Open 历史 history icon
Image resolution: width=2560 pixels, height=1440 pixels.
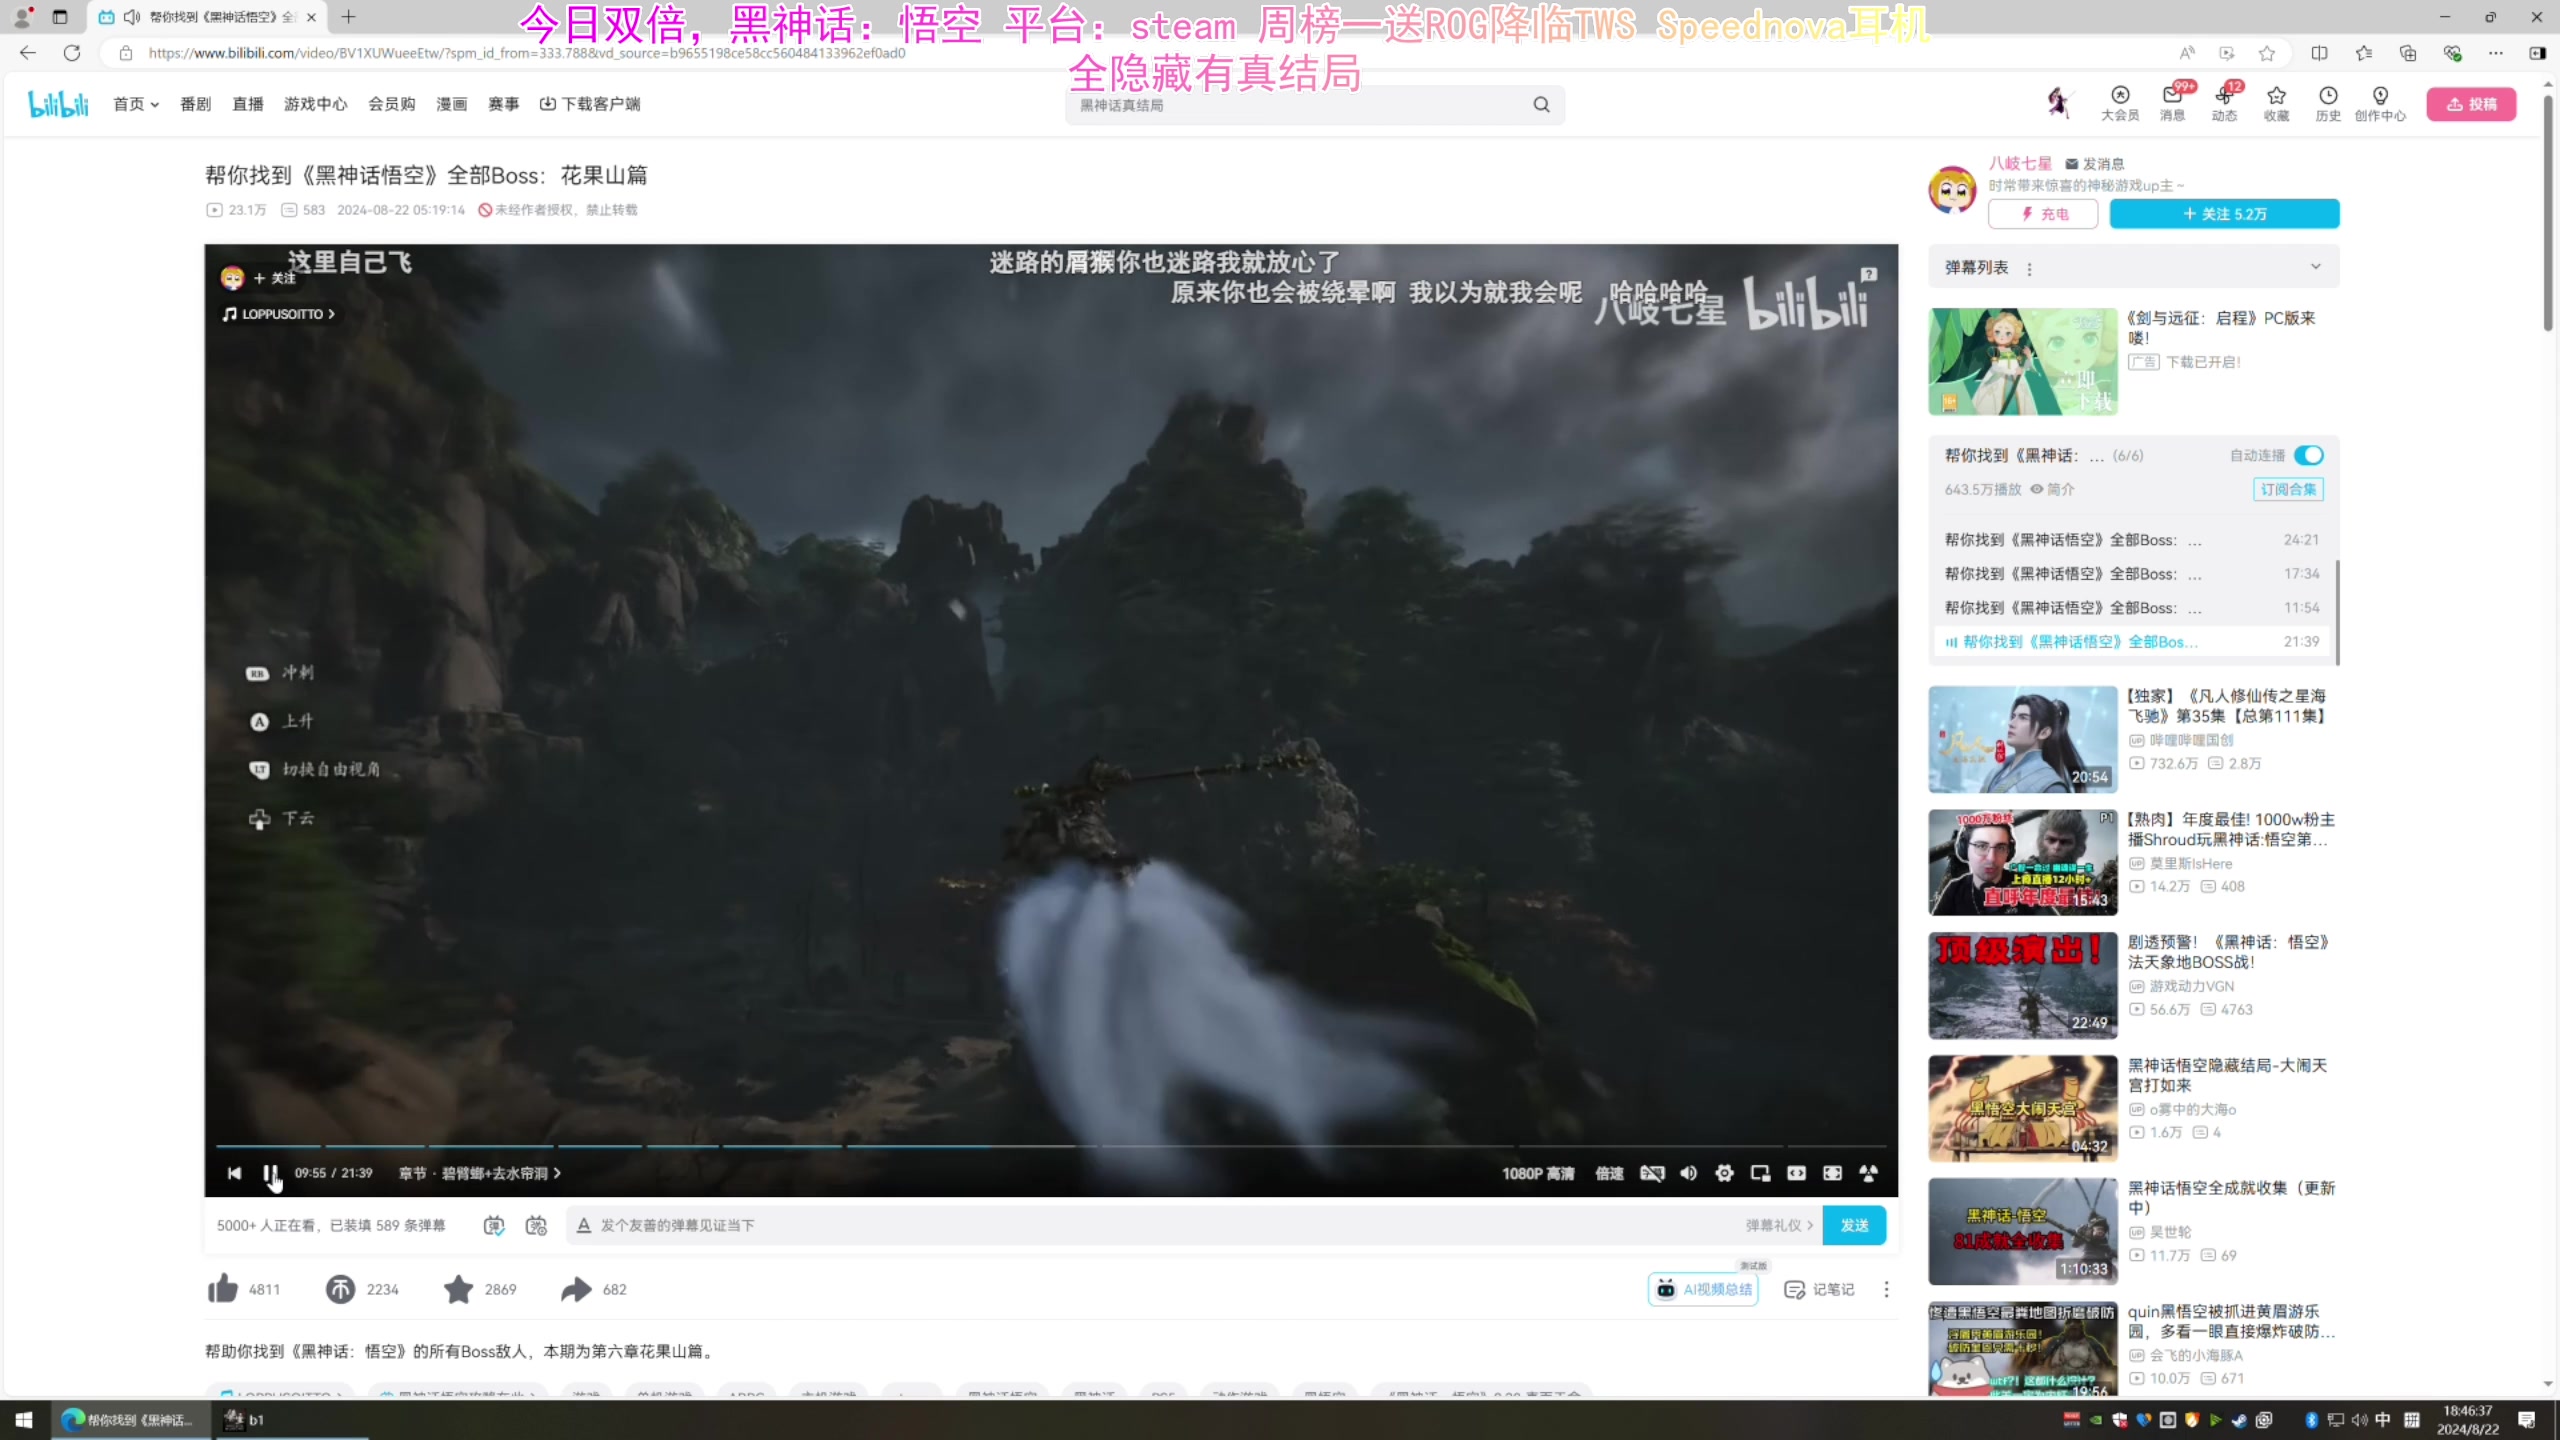(x=2328, y=103)
